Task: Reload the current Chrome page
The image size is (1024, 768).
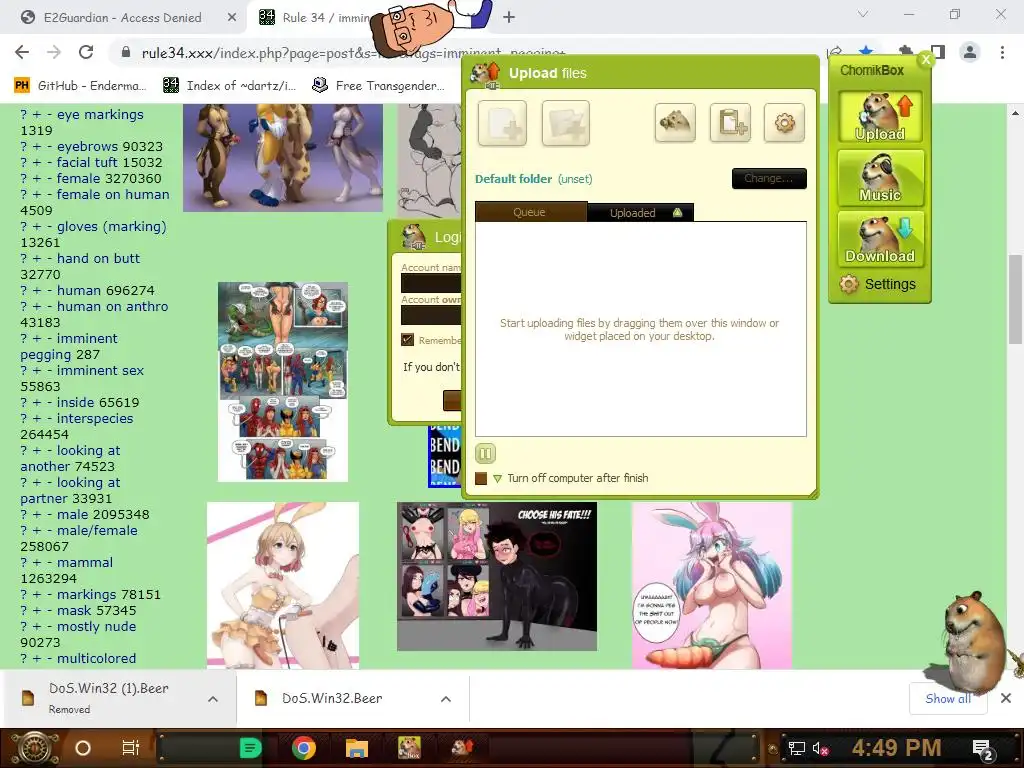Action: pyautogui.click(x=86, y=52)
